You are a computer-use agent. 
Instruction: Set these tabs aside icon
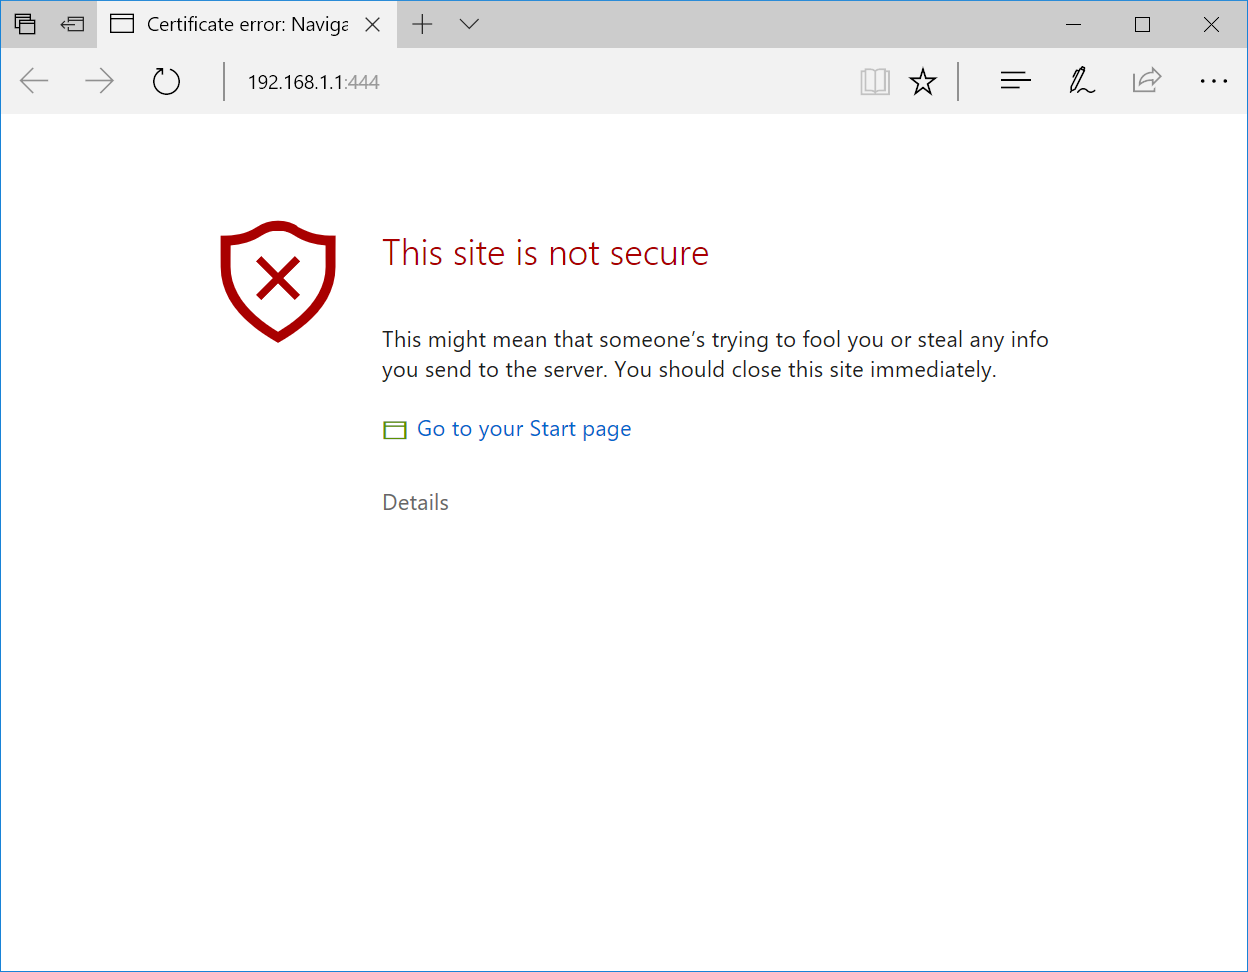pos(72,24)
